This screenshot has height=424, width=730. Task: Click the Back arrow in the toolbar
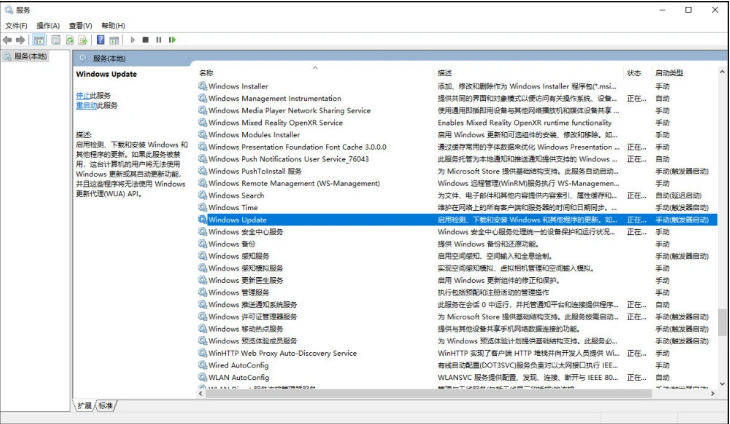[x=8, y=40]
